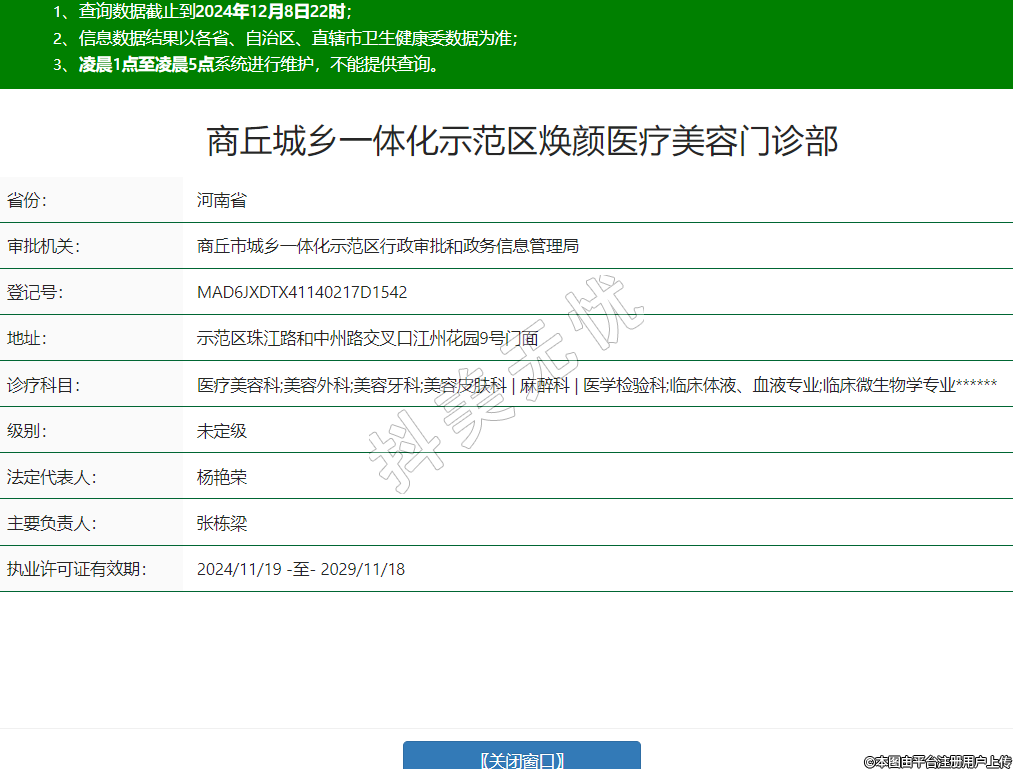Click the 主要负责人 field label
The width and height of the screenshot is (1013, 769).
pyautogui.click(x=51, y=523)
